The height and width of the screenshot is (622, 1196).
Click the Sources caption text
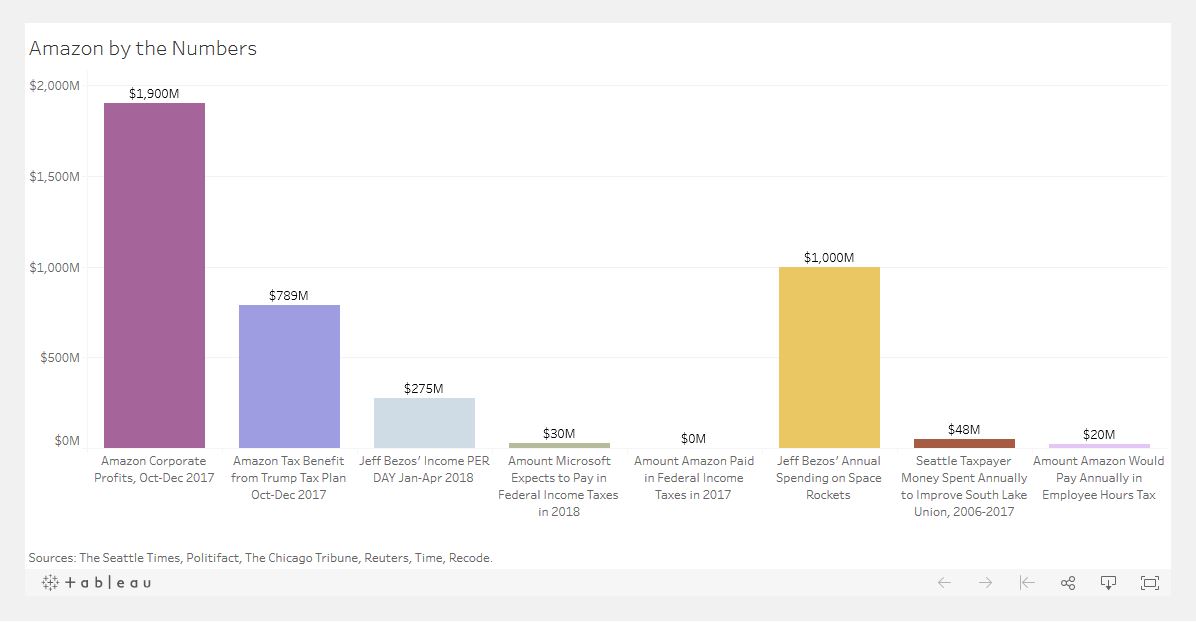[x=261, y=558]
